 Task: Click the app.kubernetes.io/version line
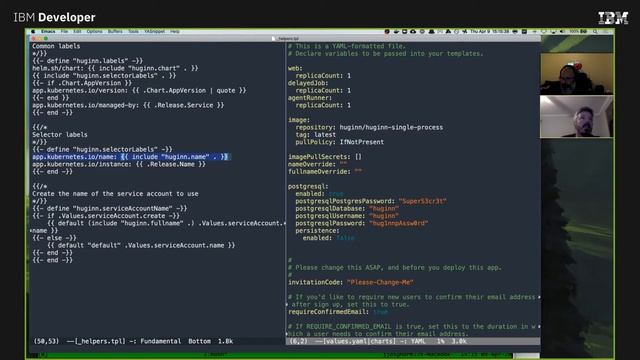coord(139,90)
